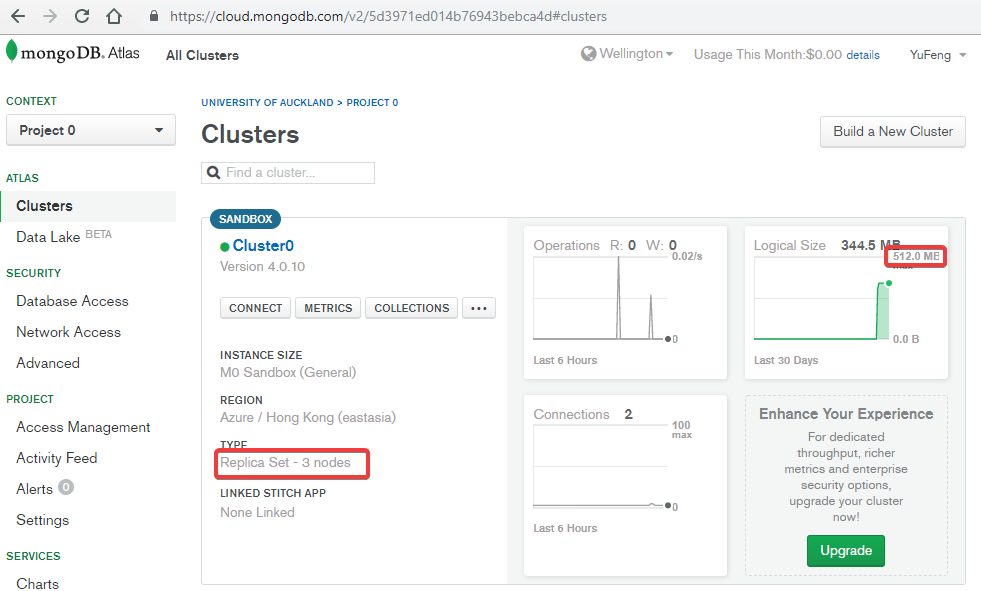Viewport: 981px width, 591px height.
Task: Reload the page with the refresh icon
Action: tap(82, 16)
